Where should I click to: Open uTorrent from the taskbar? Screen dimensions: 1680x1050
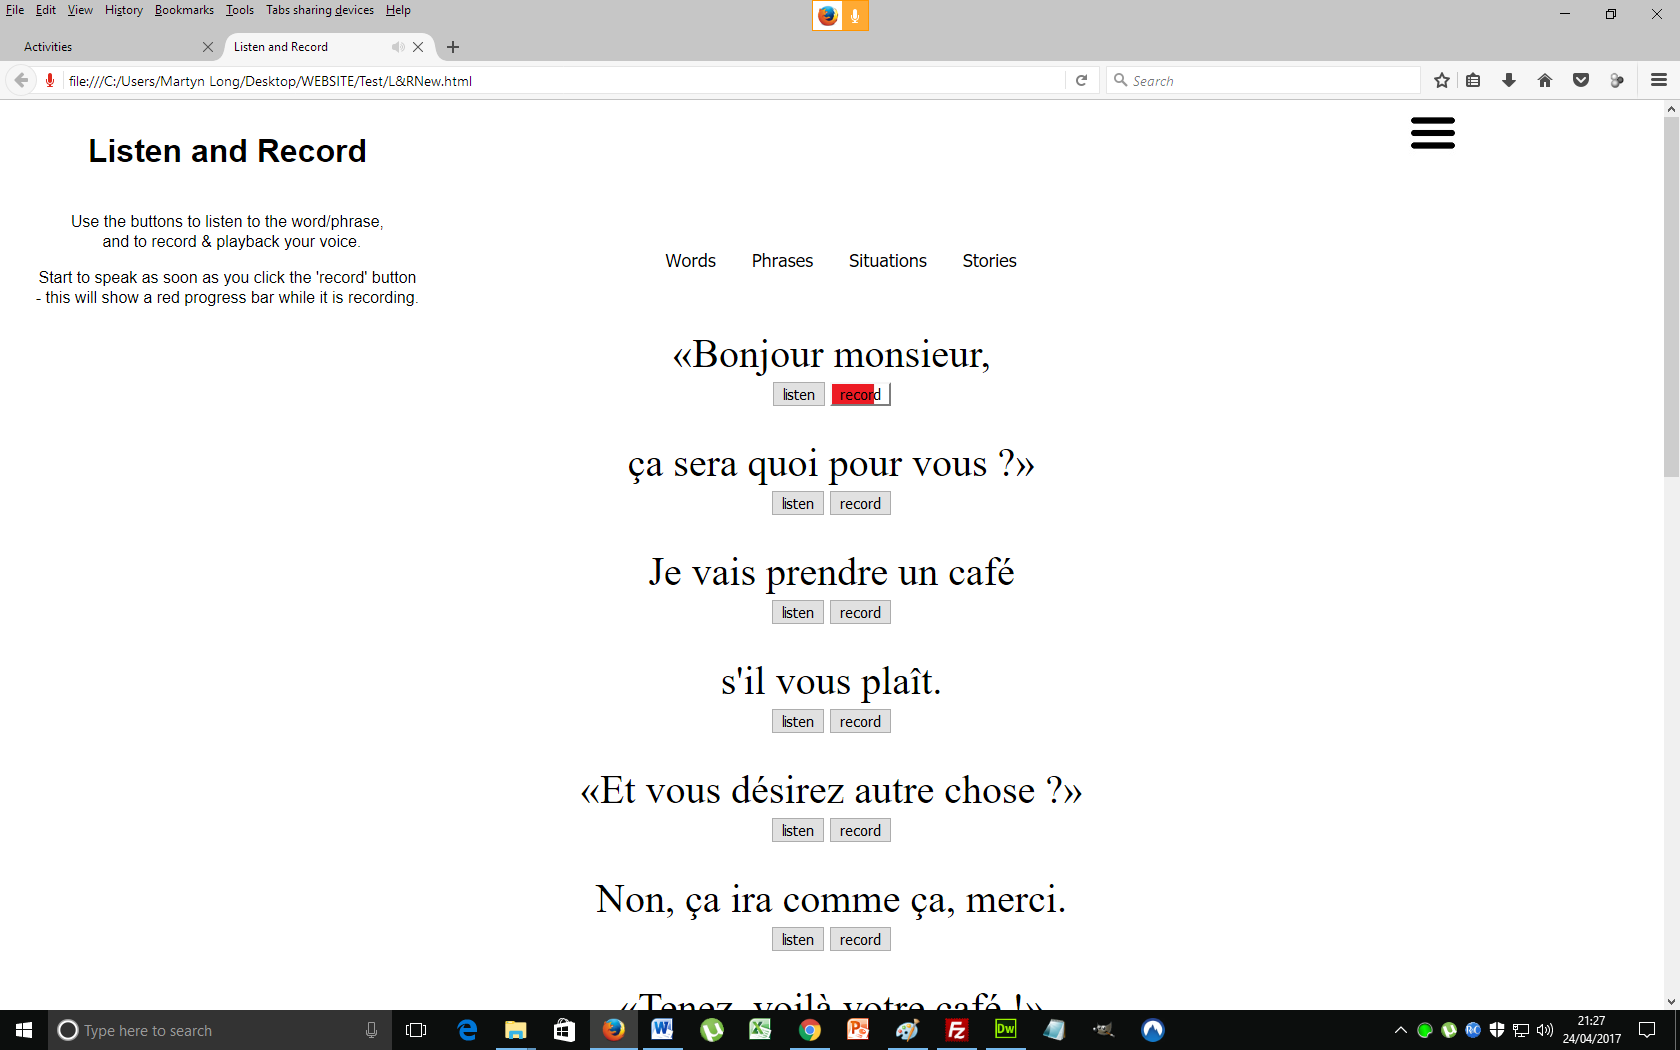coord(712,1030)
